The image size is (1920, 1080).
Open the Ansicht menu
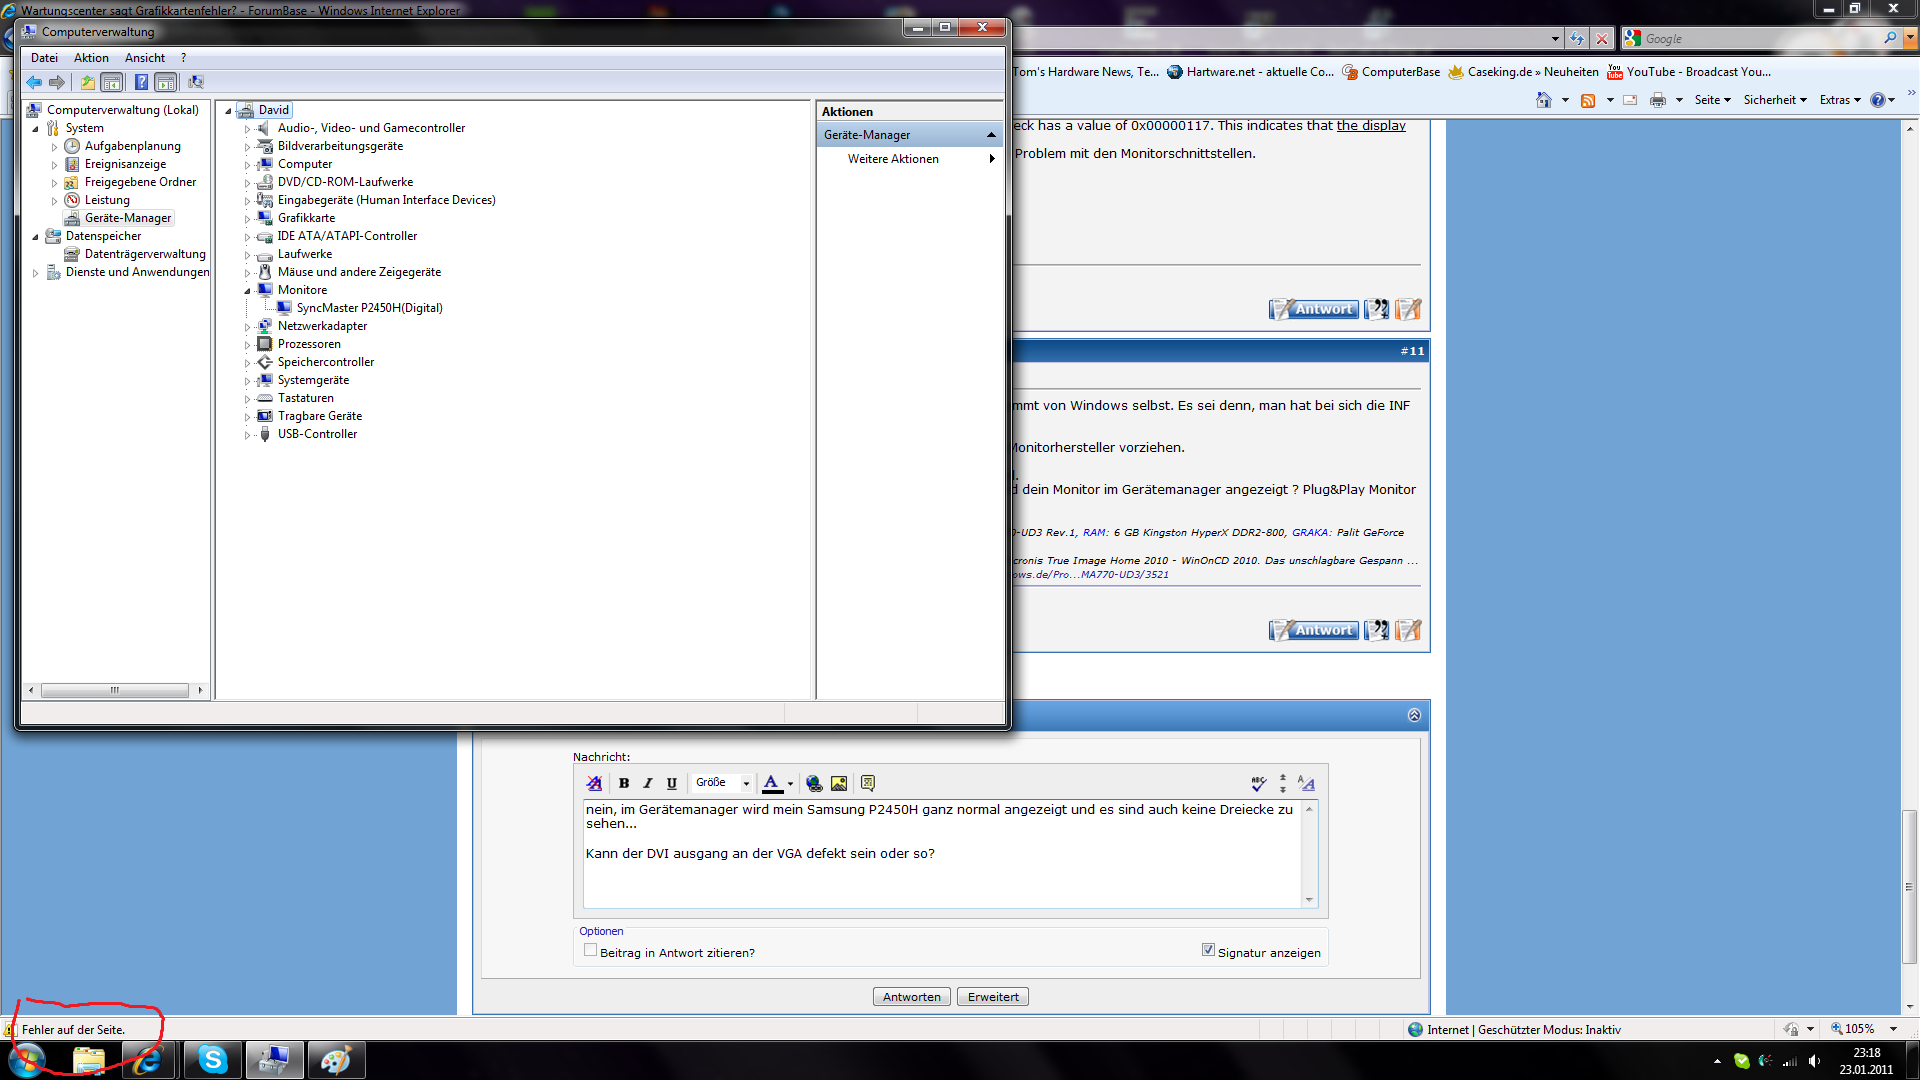pyautogui.click(x=145, y=58)
